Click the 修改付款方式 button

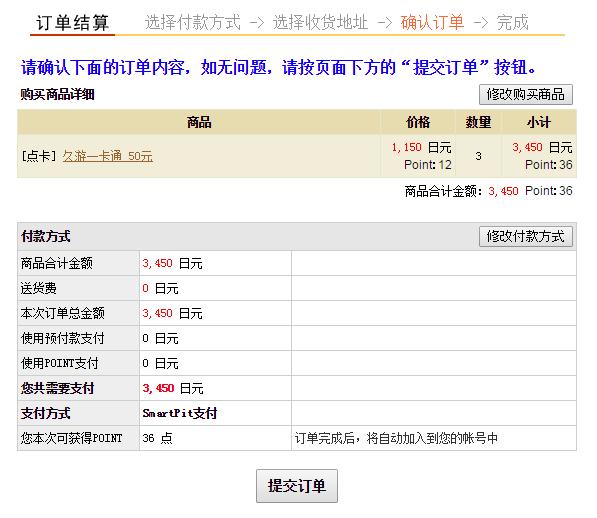[x=525, y=236]
